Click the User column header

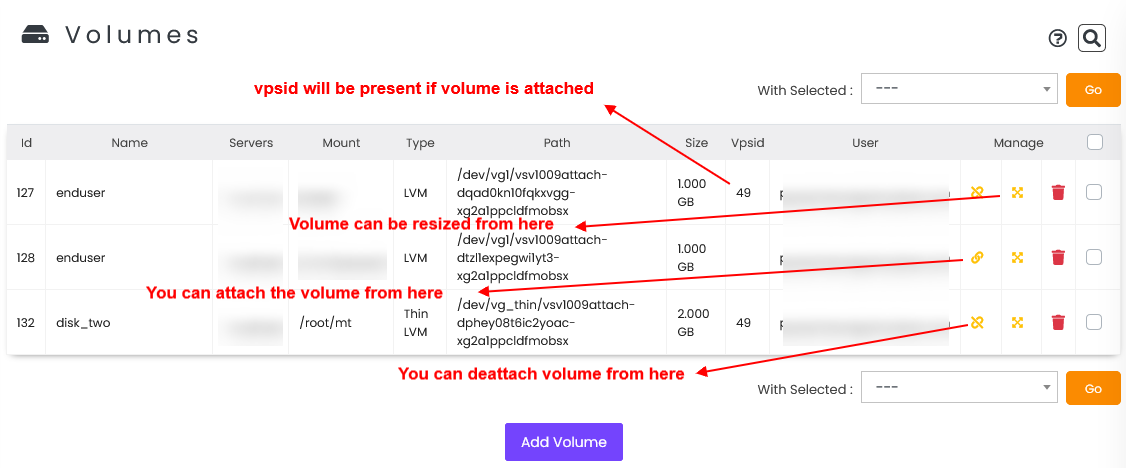865,143
